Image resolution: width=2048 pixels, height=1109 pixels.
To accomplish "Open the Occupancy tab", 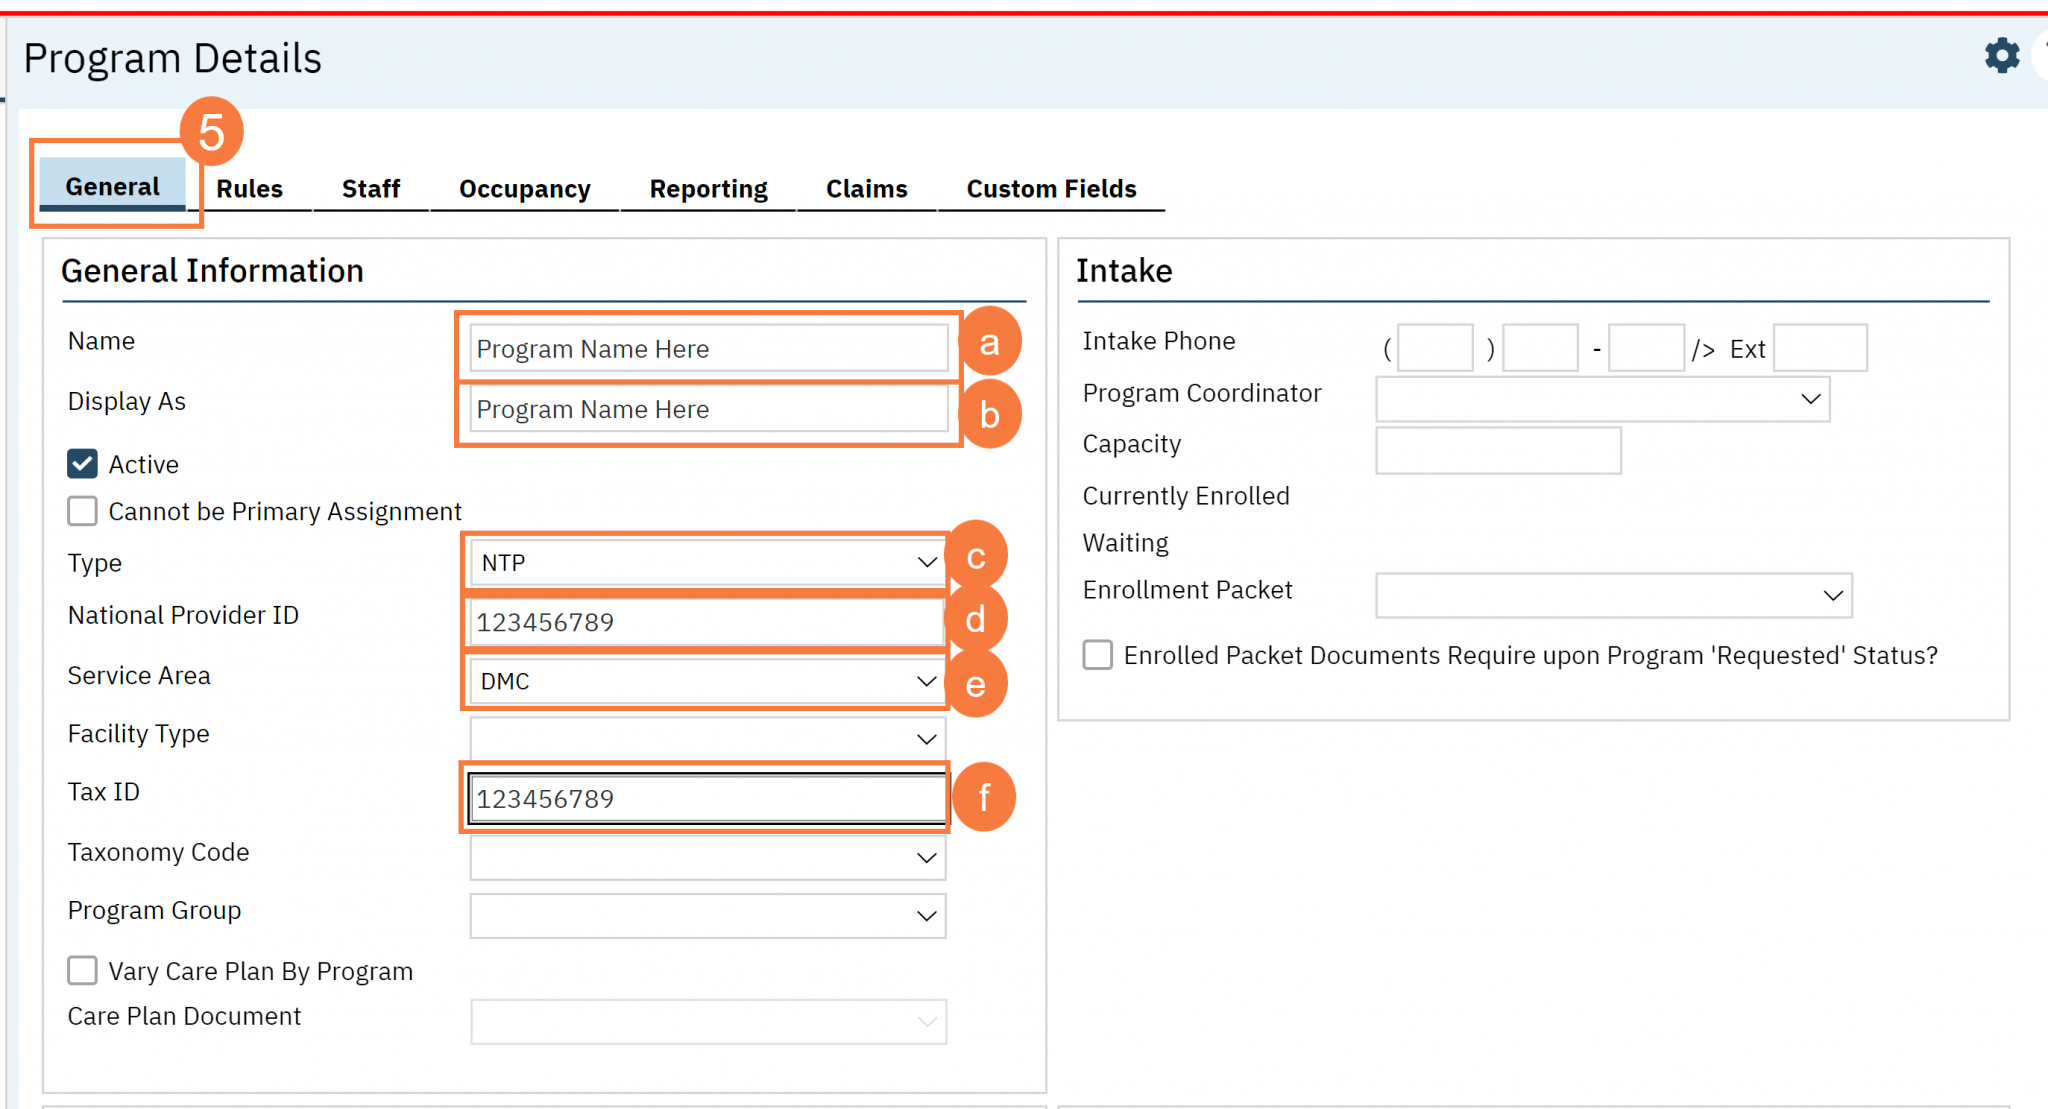I will (x=524, y=188).
